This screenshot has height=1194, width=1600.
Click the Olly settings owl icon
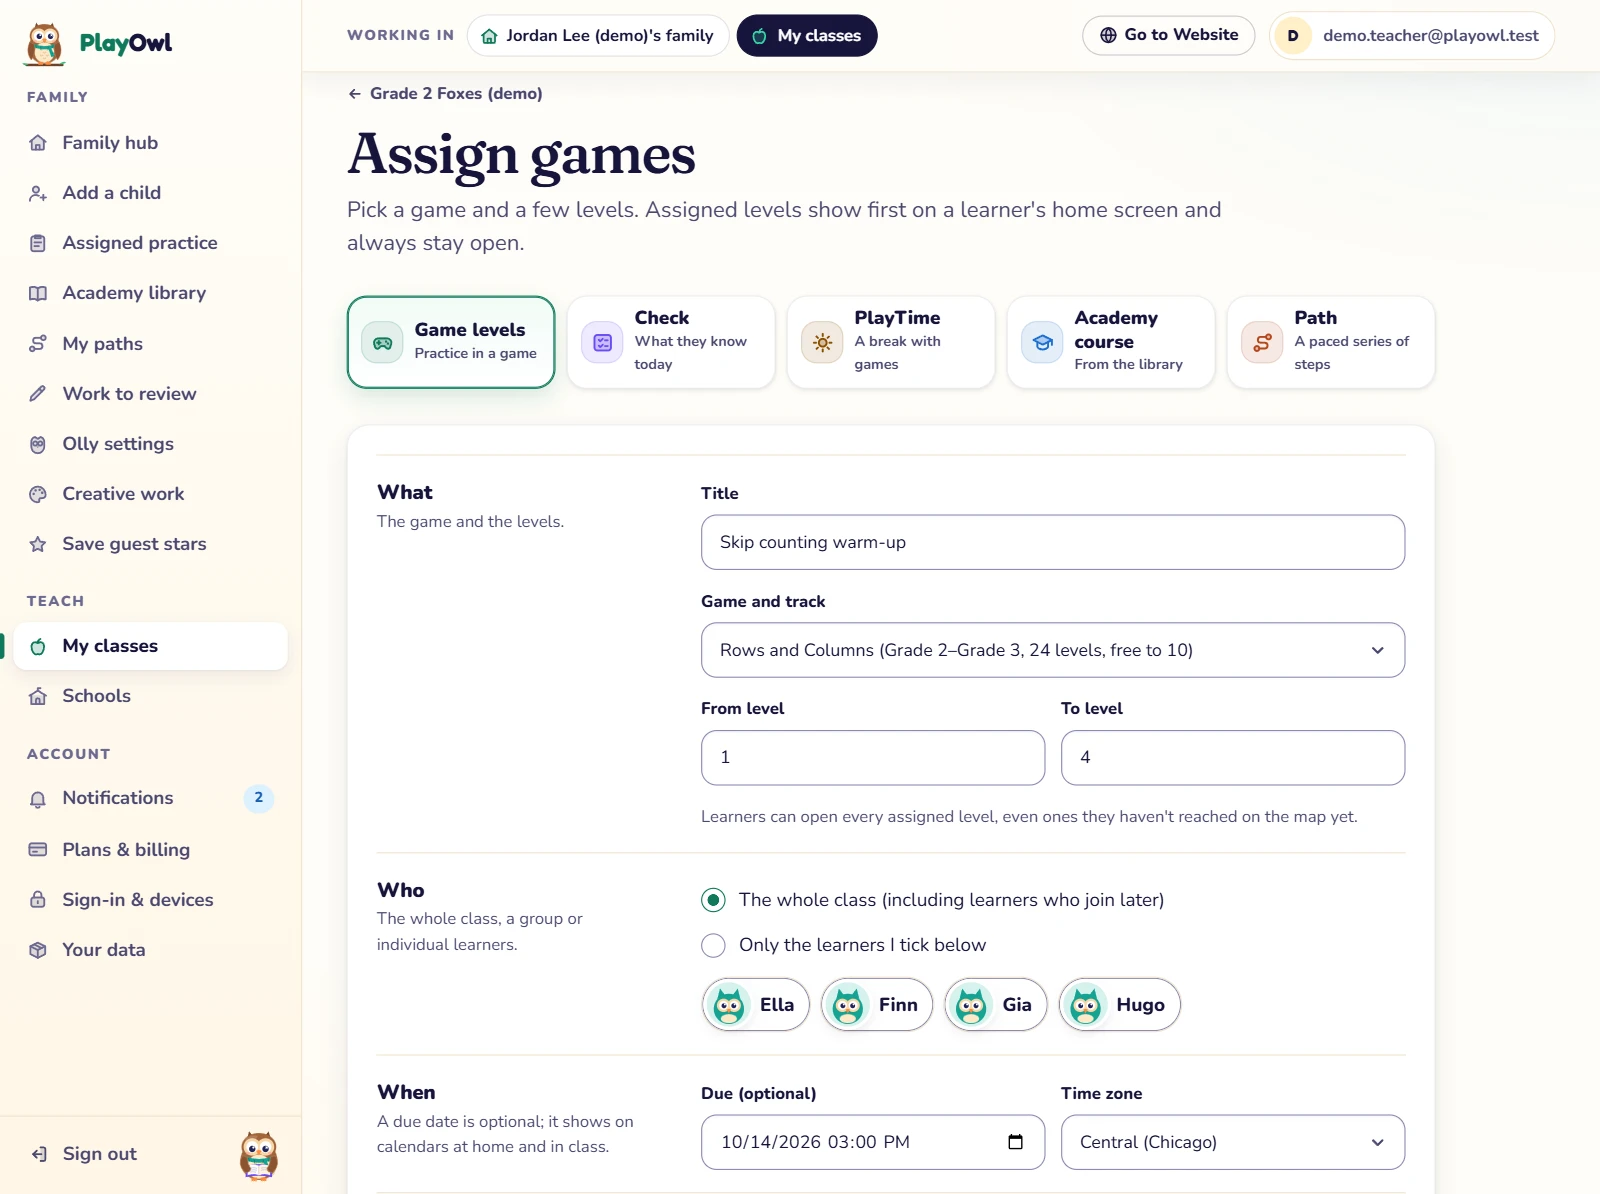tap(38, 444)
